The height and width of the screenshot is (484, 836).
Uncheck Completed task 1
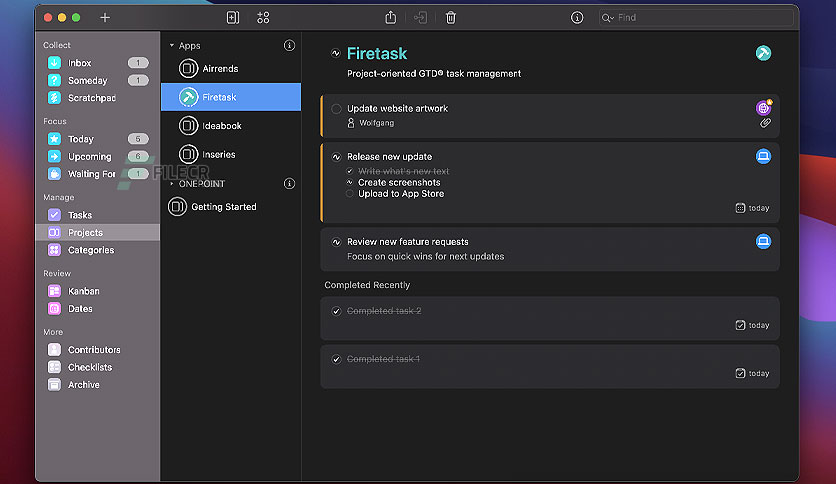[x=336, y=359]
